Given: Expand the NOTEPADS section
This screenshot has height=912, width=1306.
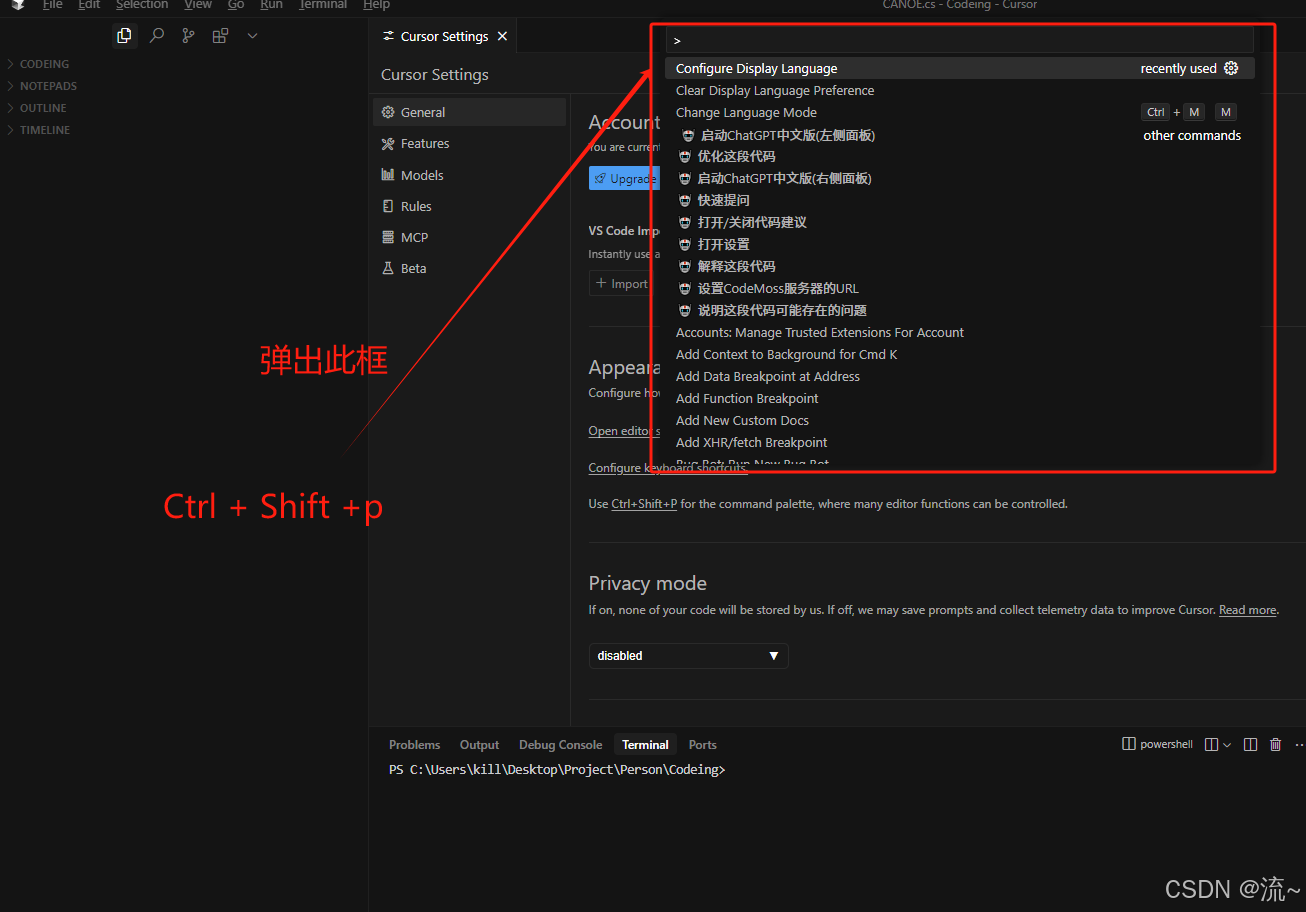Looking at the screenshot, I should pos(48,86).
